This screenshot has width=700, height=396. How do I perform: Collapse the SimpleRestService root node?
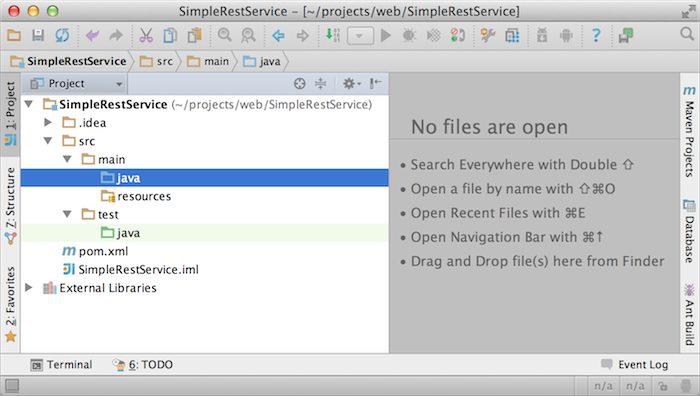[x=29, y=104]
